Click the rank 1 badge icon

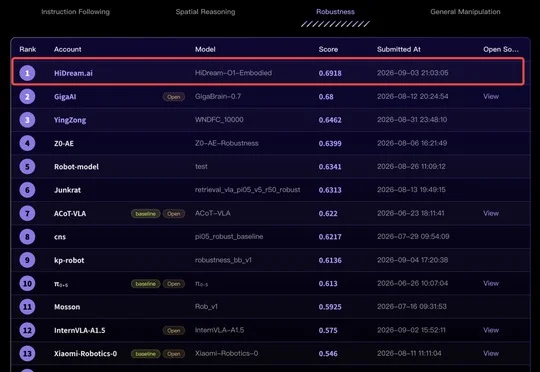27,73
